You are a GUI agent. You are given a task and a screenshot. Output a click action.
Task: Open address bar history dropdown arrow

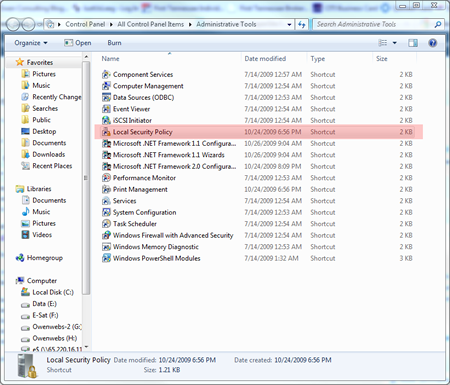tap(289, 24)
